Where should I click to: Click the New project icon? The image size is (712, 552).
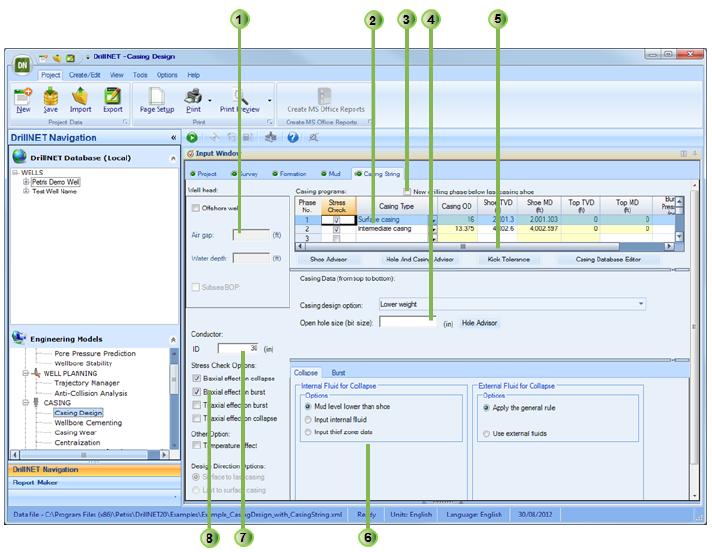point(23,95)
